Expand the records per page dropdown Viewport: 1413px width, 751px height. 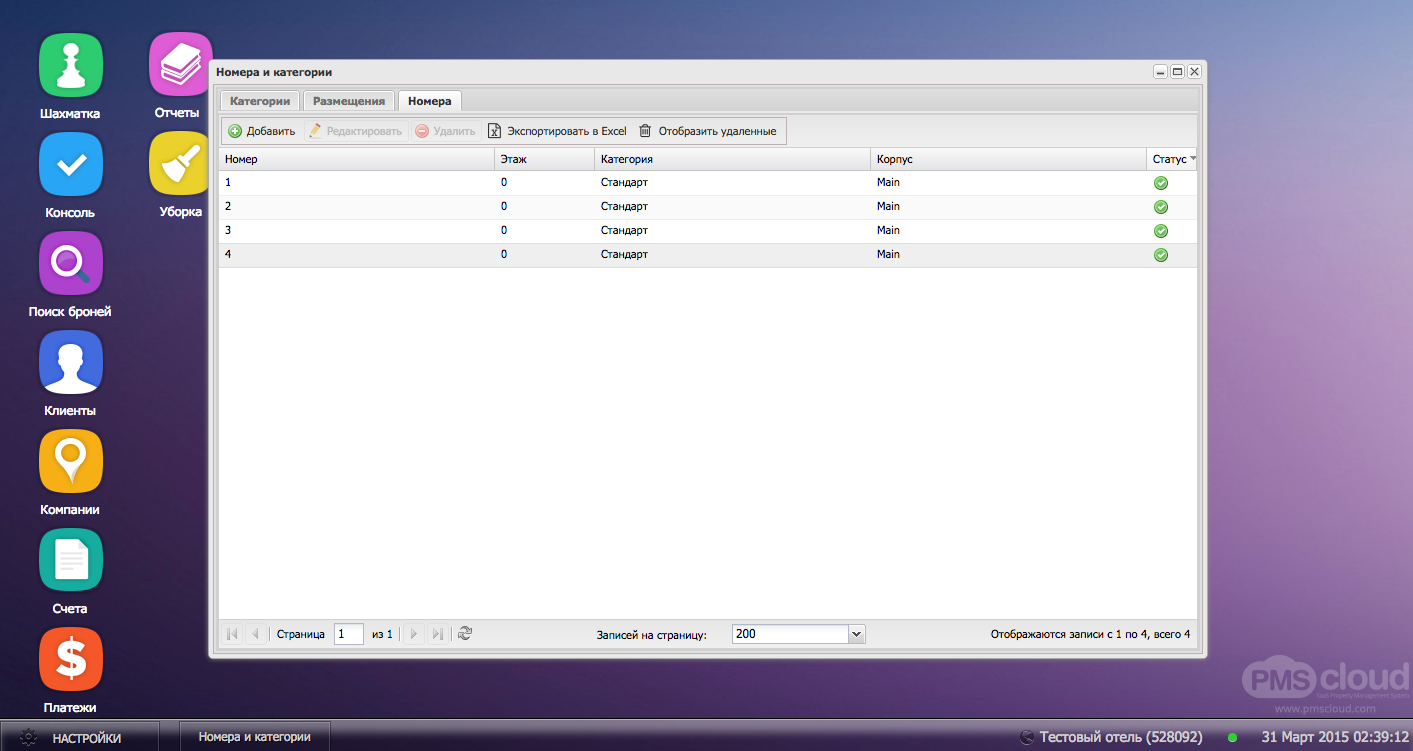[x=856, y=634]
